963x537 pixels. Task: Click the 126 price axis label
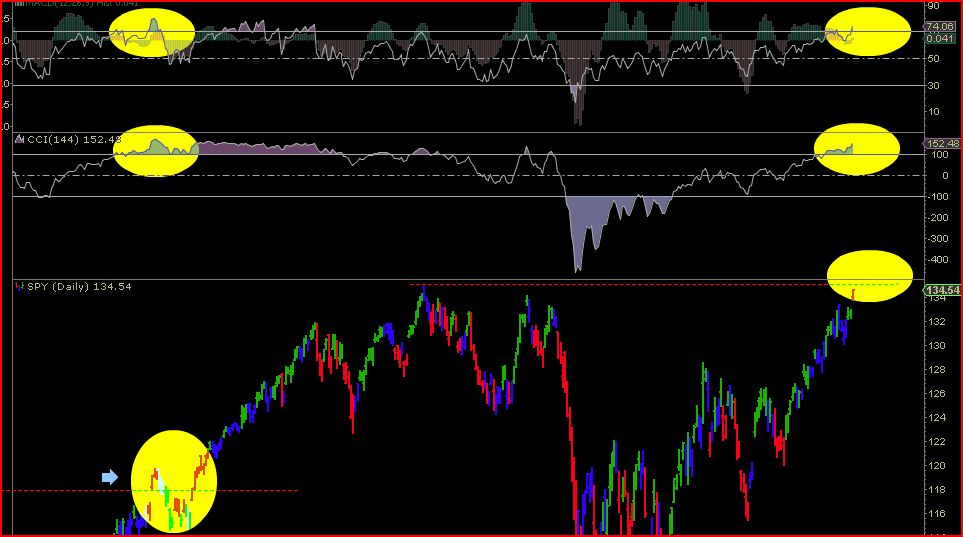pyautogui.click(x=936, y=393)
